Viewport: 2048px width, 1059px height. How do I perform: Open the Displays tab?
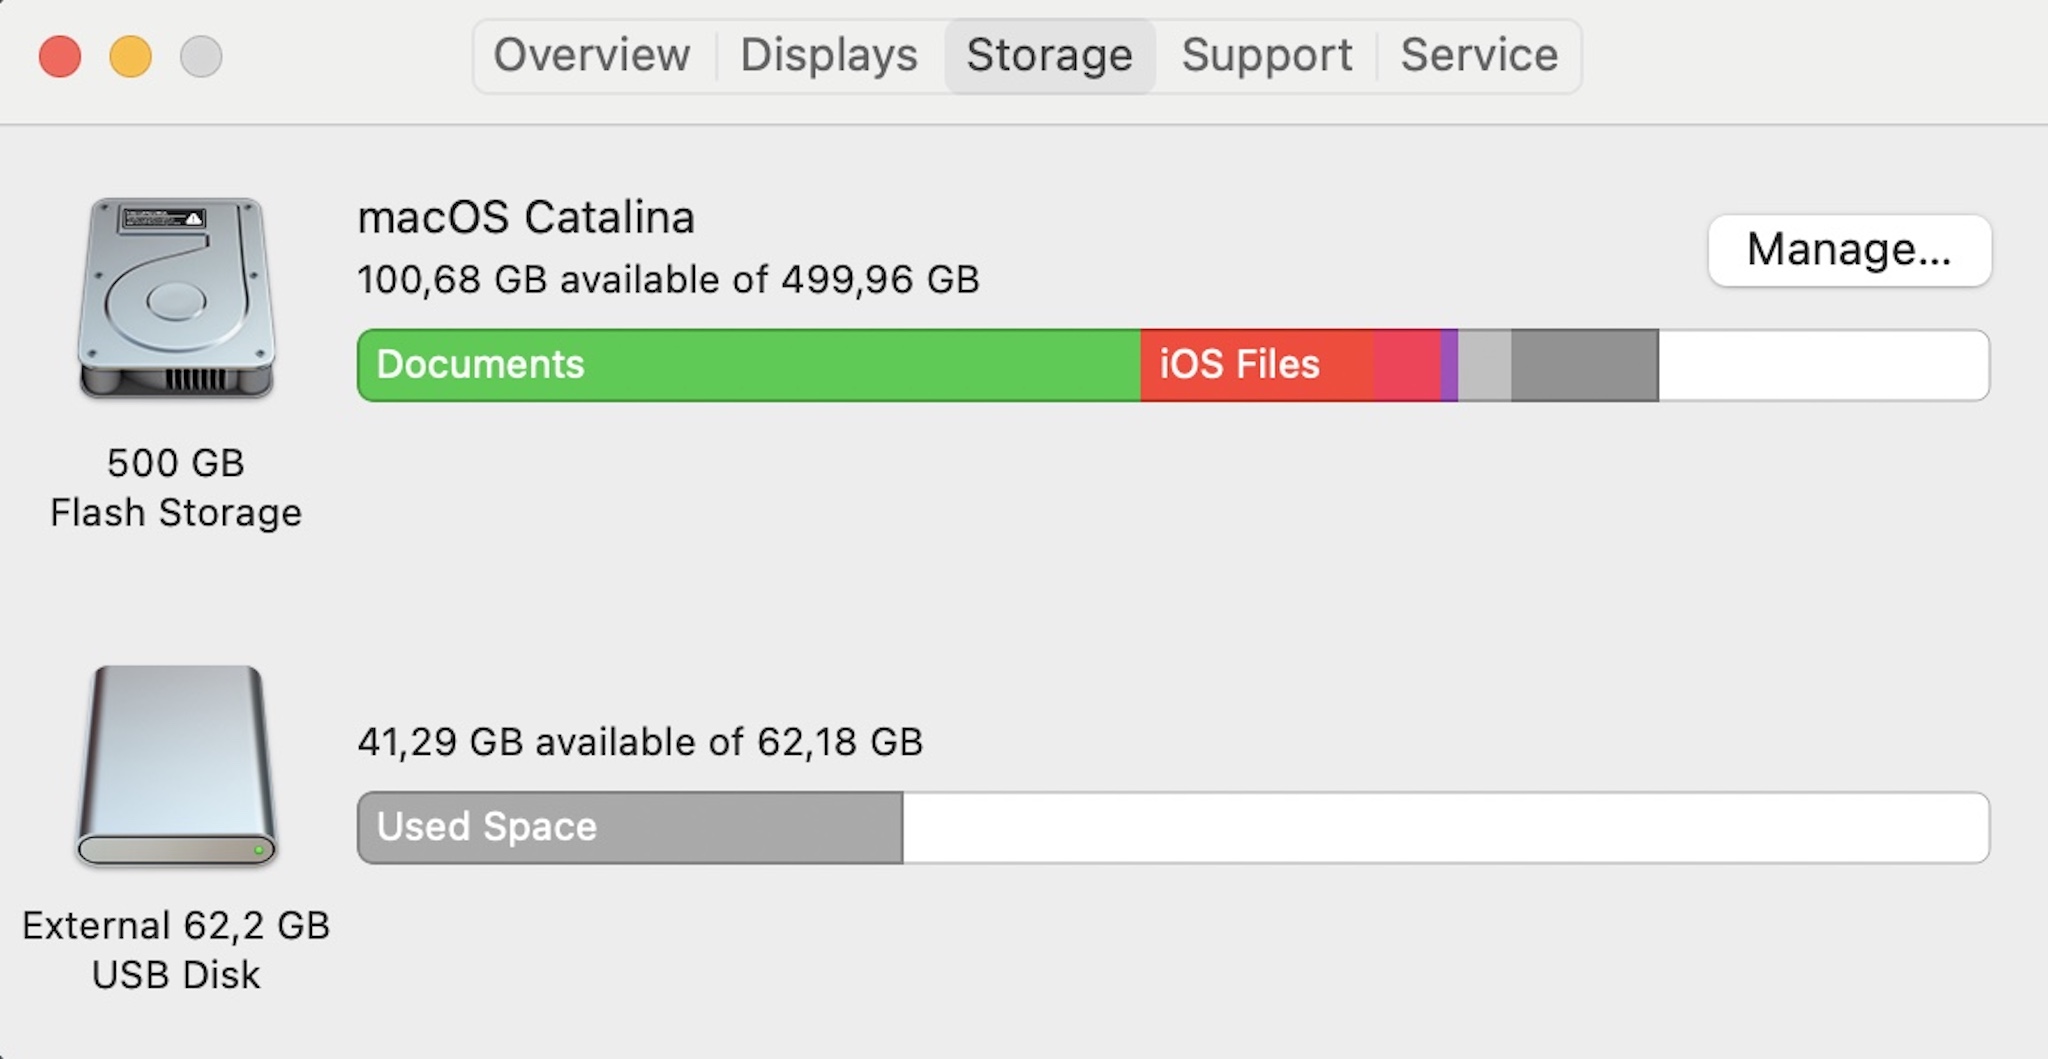pos(829,55)
